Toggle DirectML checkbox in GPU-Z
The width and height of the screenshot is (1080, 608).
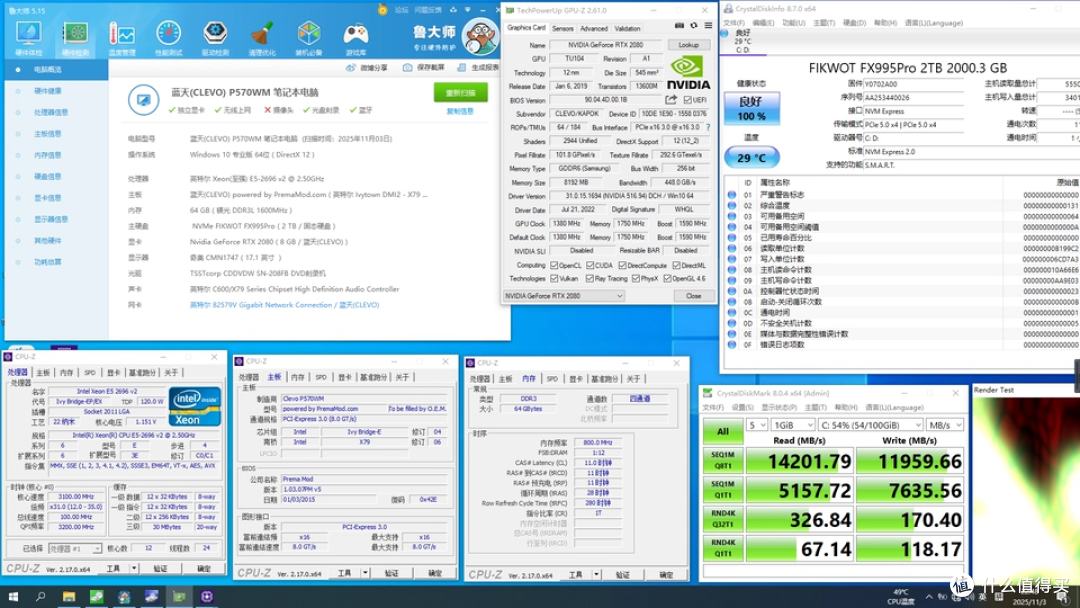pos(676,265)
